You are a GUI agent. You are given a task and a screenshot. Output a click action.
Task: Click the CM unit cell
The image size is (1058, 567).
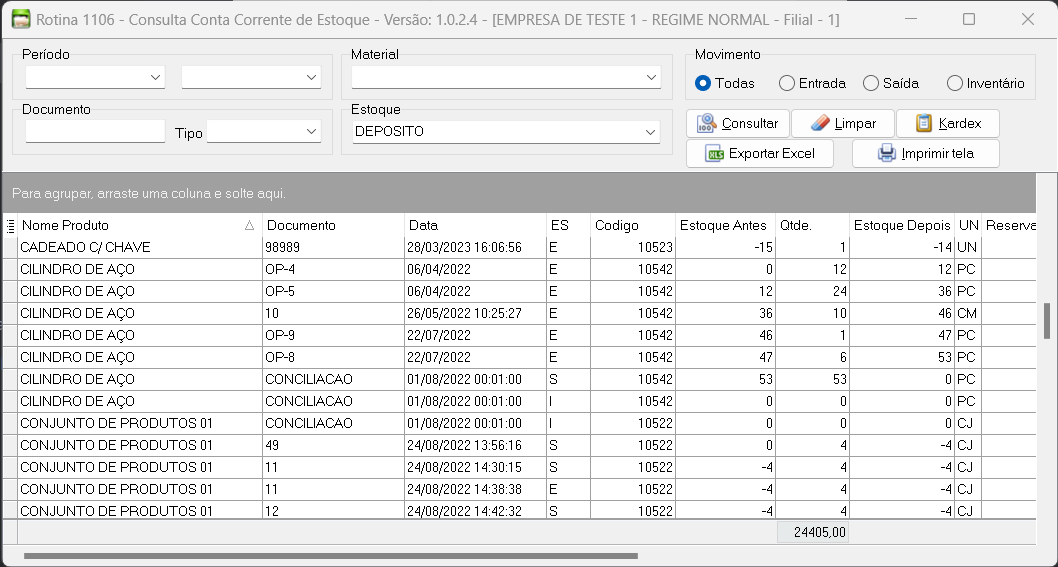[966, 313]
